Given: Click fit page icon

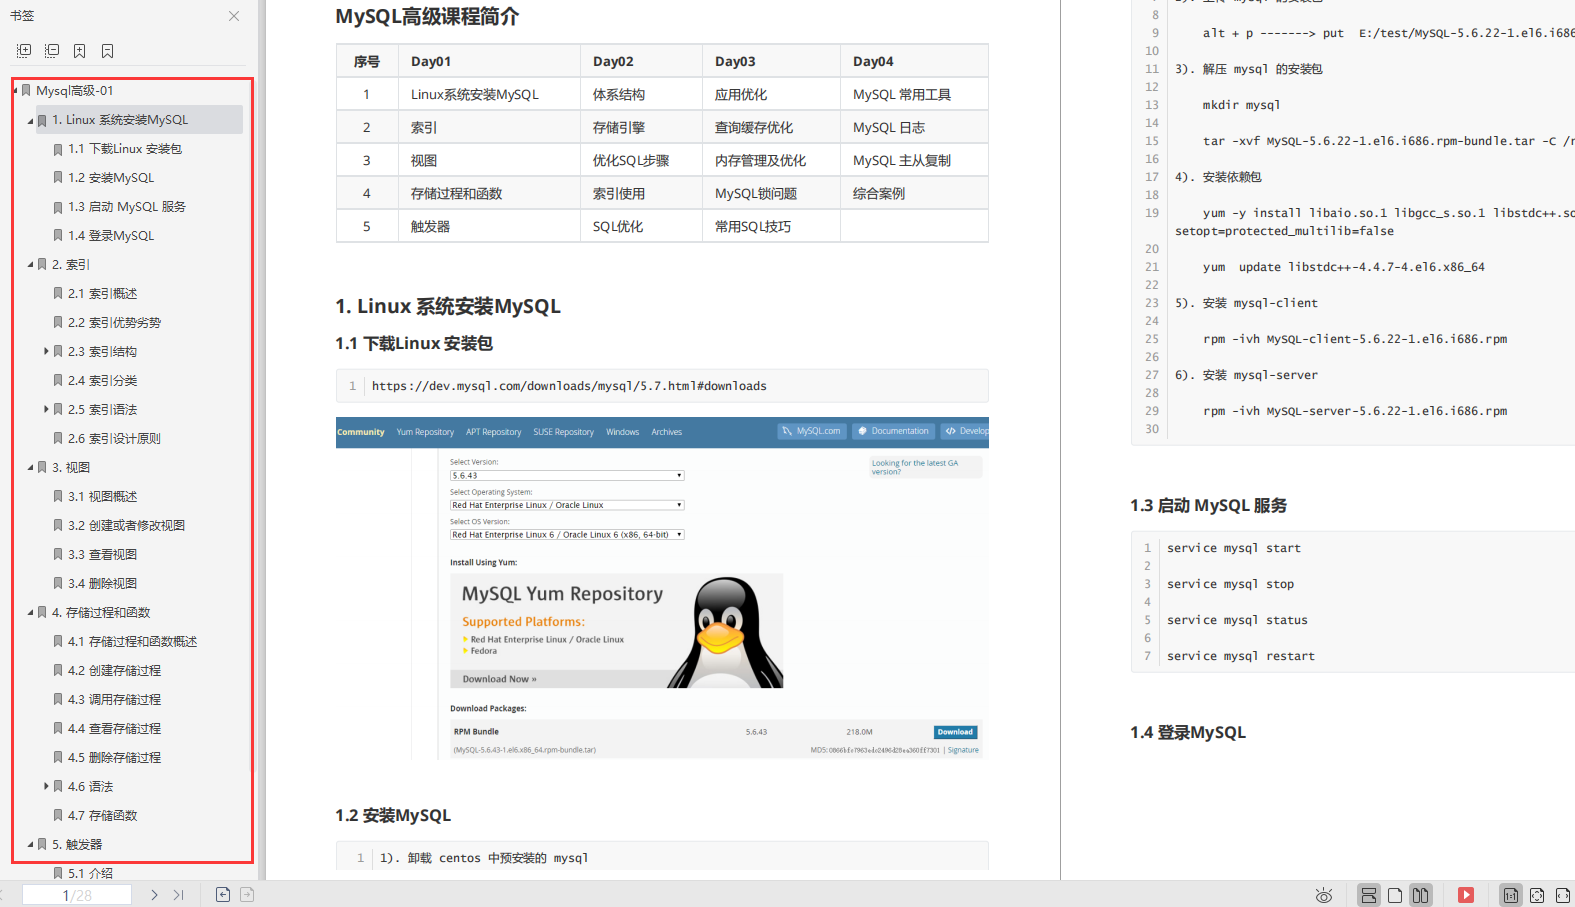Looking at the screenshot, I should click(x=1537, y=895).
